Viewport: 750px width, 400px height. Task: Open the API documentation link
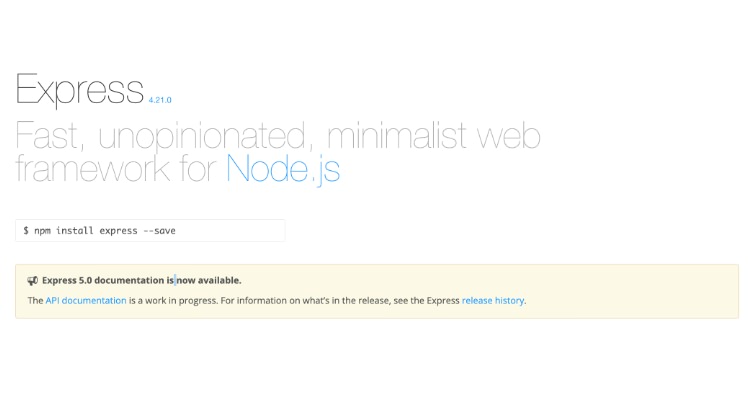pos(86,300)
